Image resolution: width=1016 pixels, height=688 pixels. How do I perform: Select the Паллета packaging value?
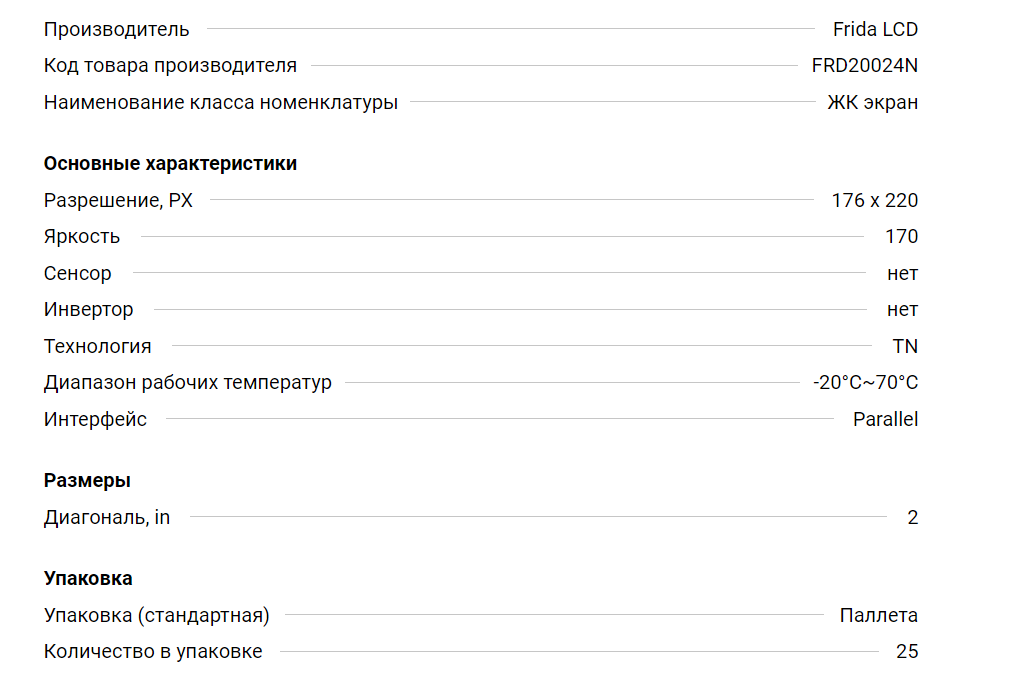click(x=878, y=616)
